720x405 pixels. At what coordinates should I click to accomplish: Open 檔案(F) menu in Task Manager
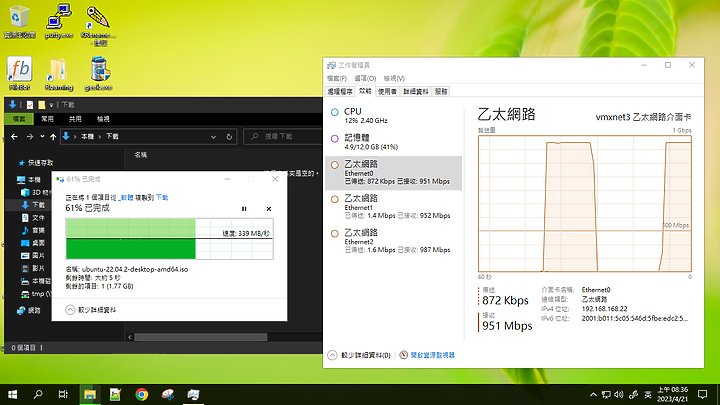[x=337, y=79]
